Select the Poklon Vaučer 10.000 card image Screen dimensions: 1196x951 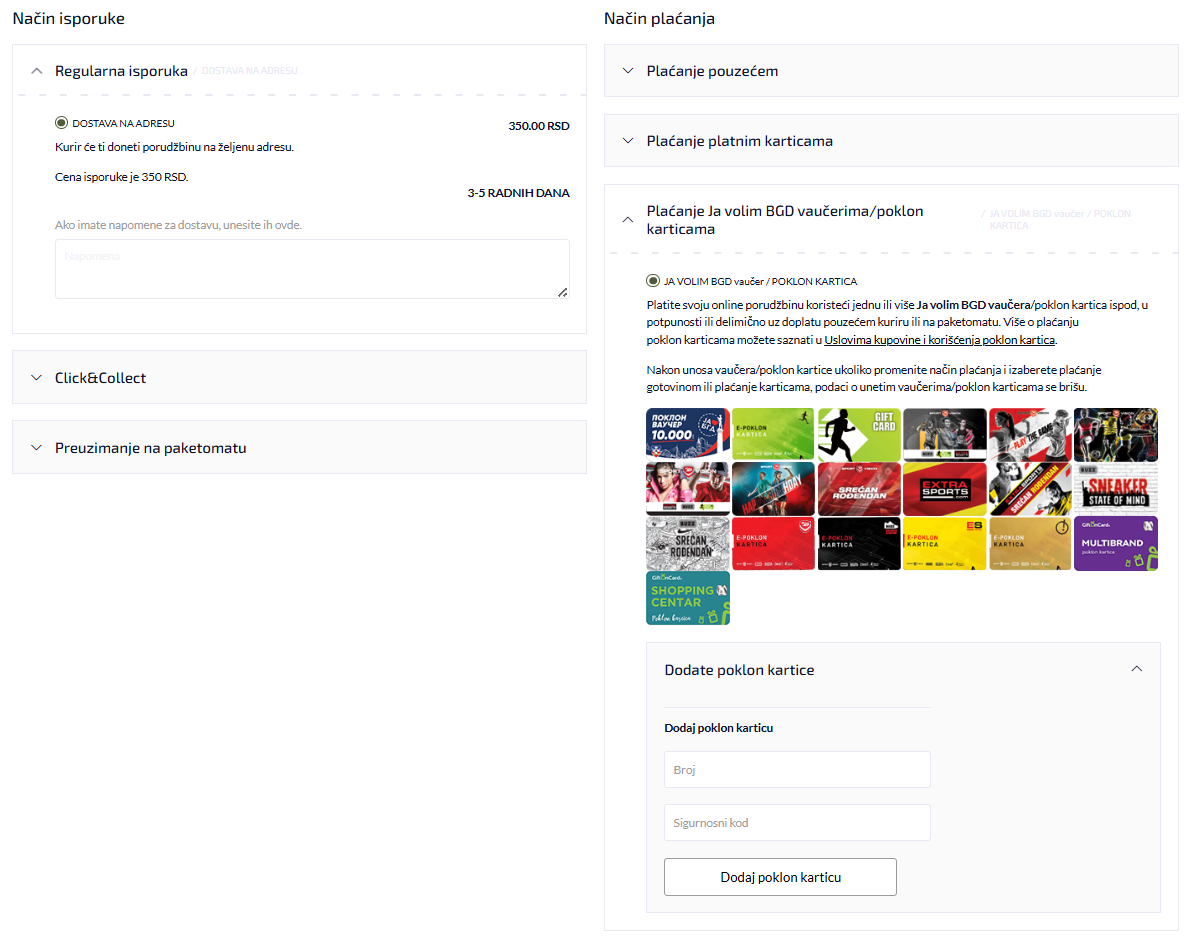(x=687, y=431)
